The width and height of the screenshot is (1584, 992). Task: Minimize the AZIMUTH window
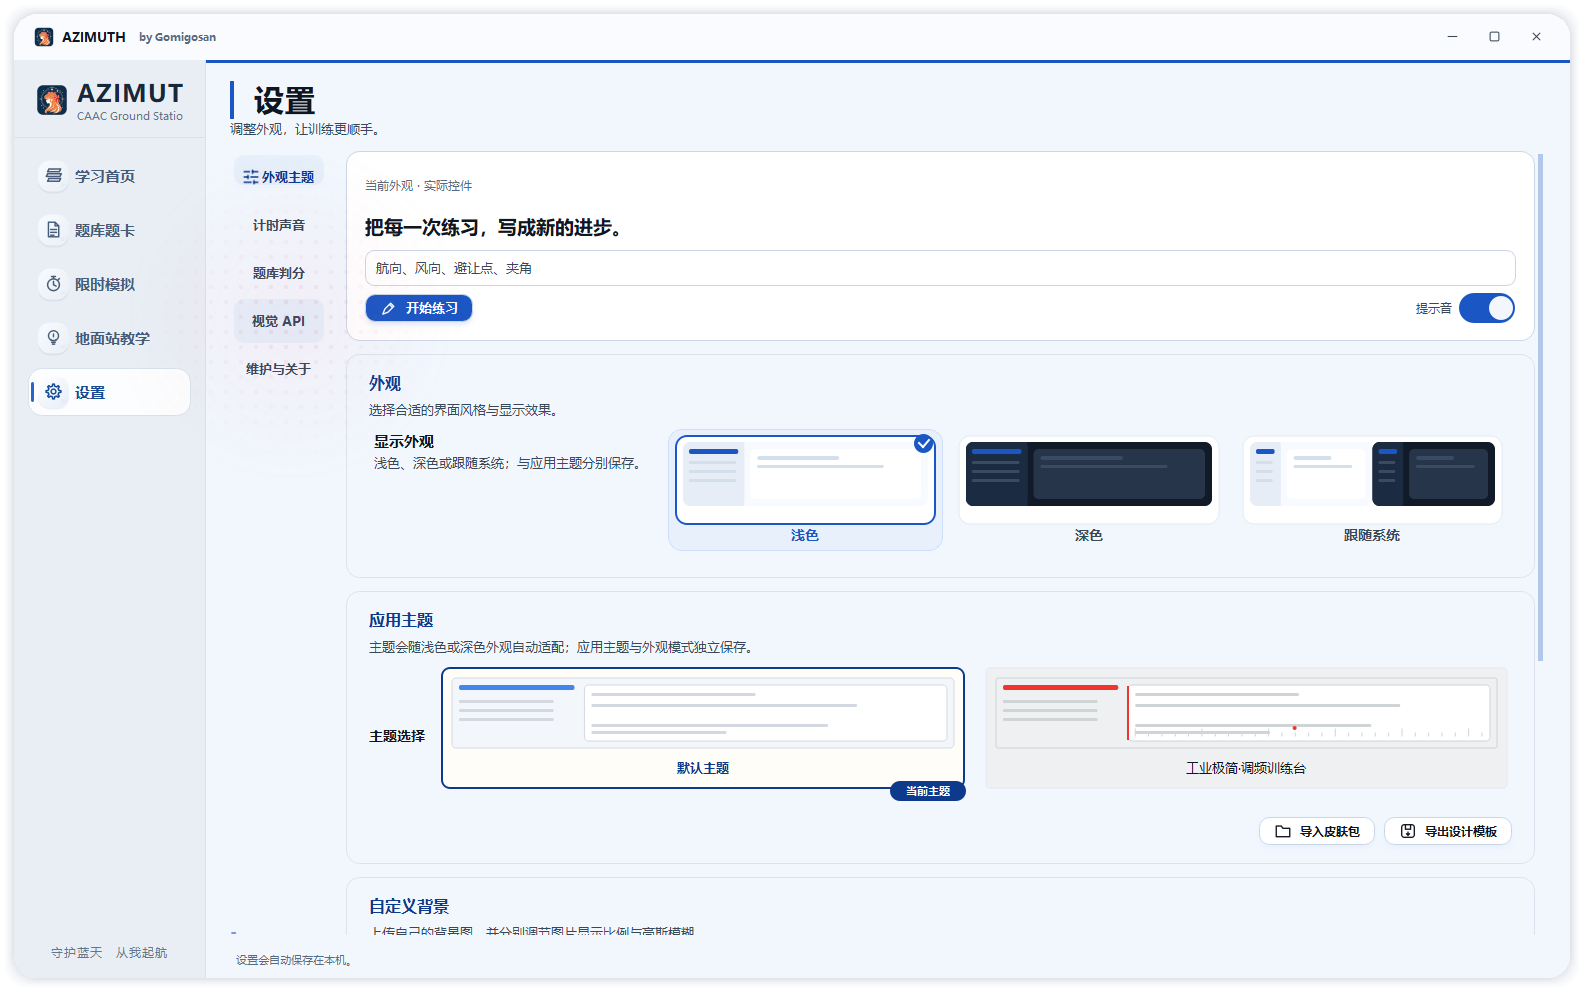coord(1452,37)
